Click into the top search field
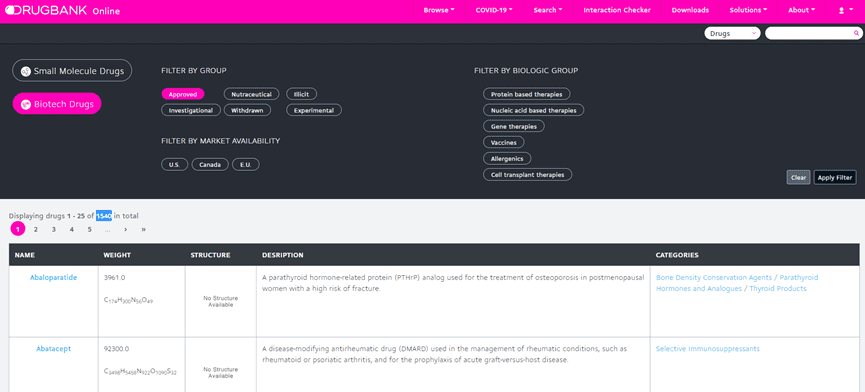 pyautogui.click(x=808, y=34)
